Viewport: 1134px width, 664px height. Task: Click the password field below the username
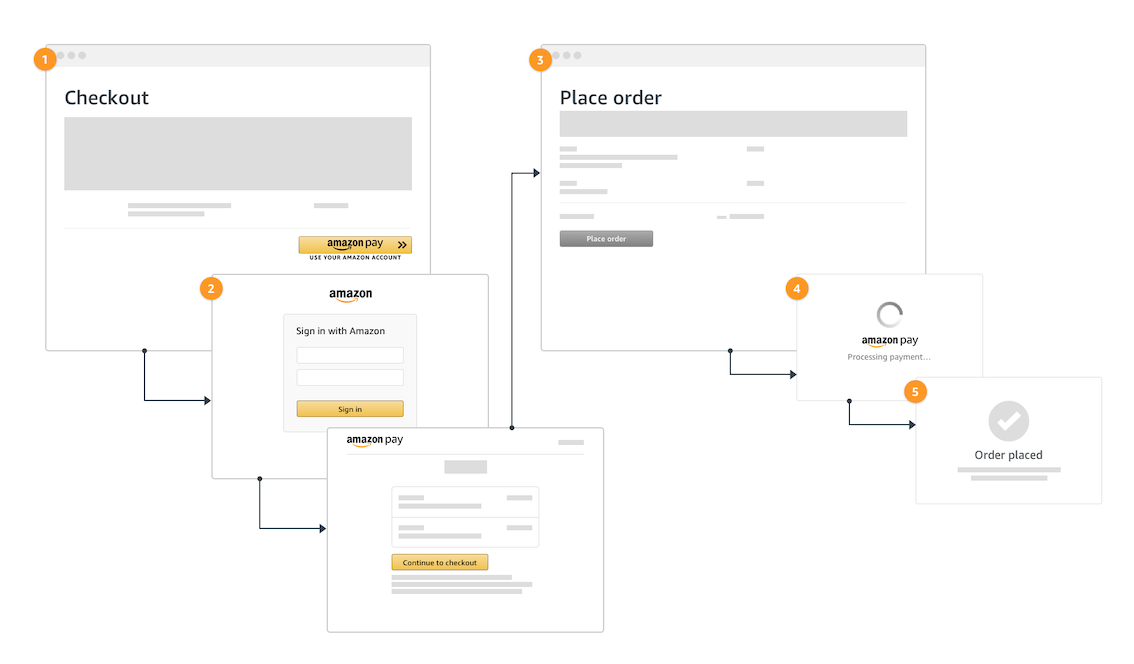(349, 377)
